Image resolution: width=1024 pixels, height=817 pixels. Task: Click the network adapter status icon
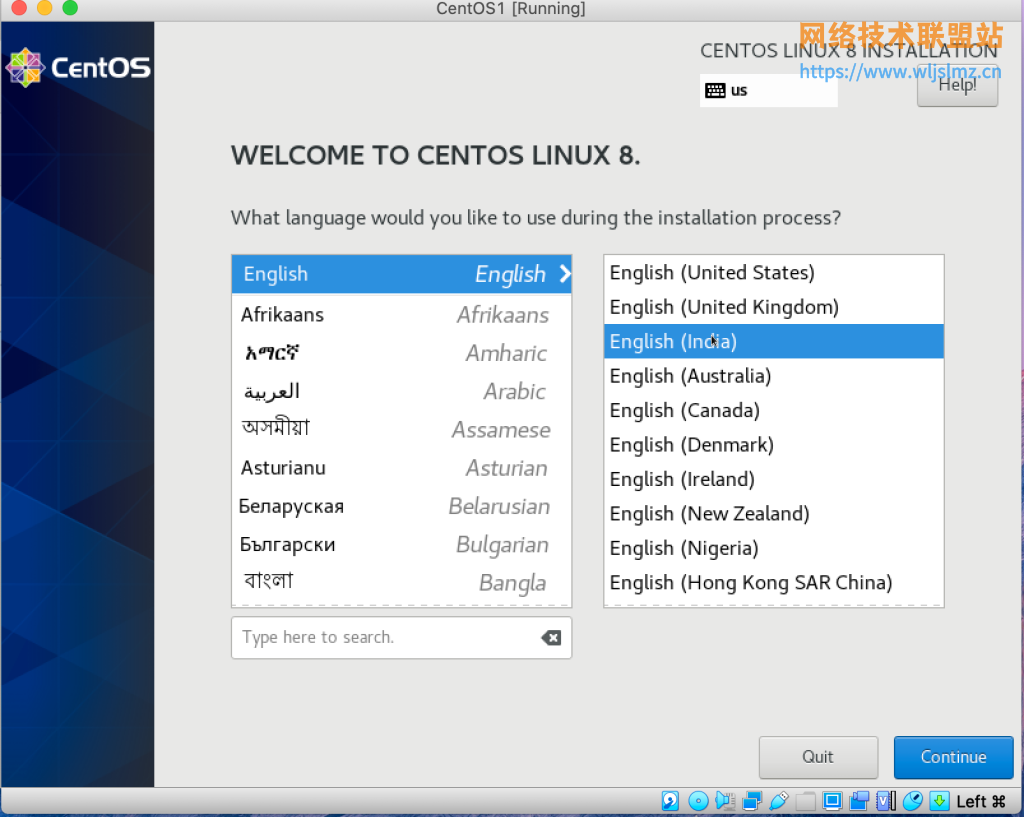point(751,800)
